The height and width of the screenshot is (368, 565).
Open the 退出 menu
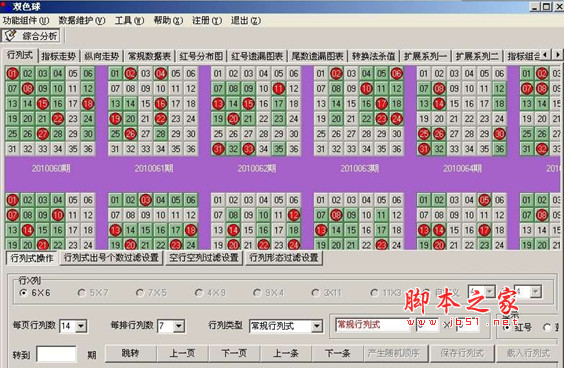[245, 21]
